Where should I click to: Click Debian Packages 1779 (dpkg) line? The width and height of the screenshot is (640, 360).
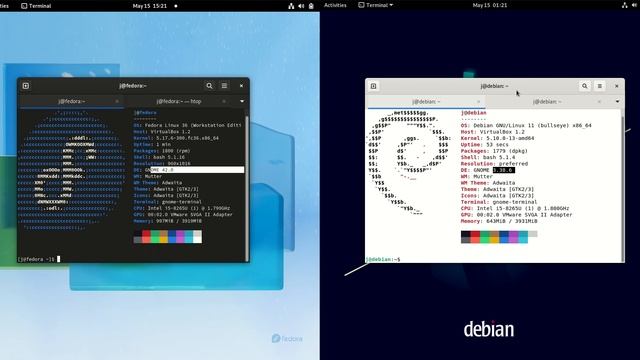[494, 151]
